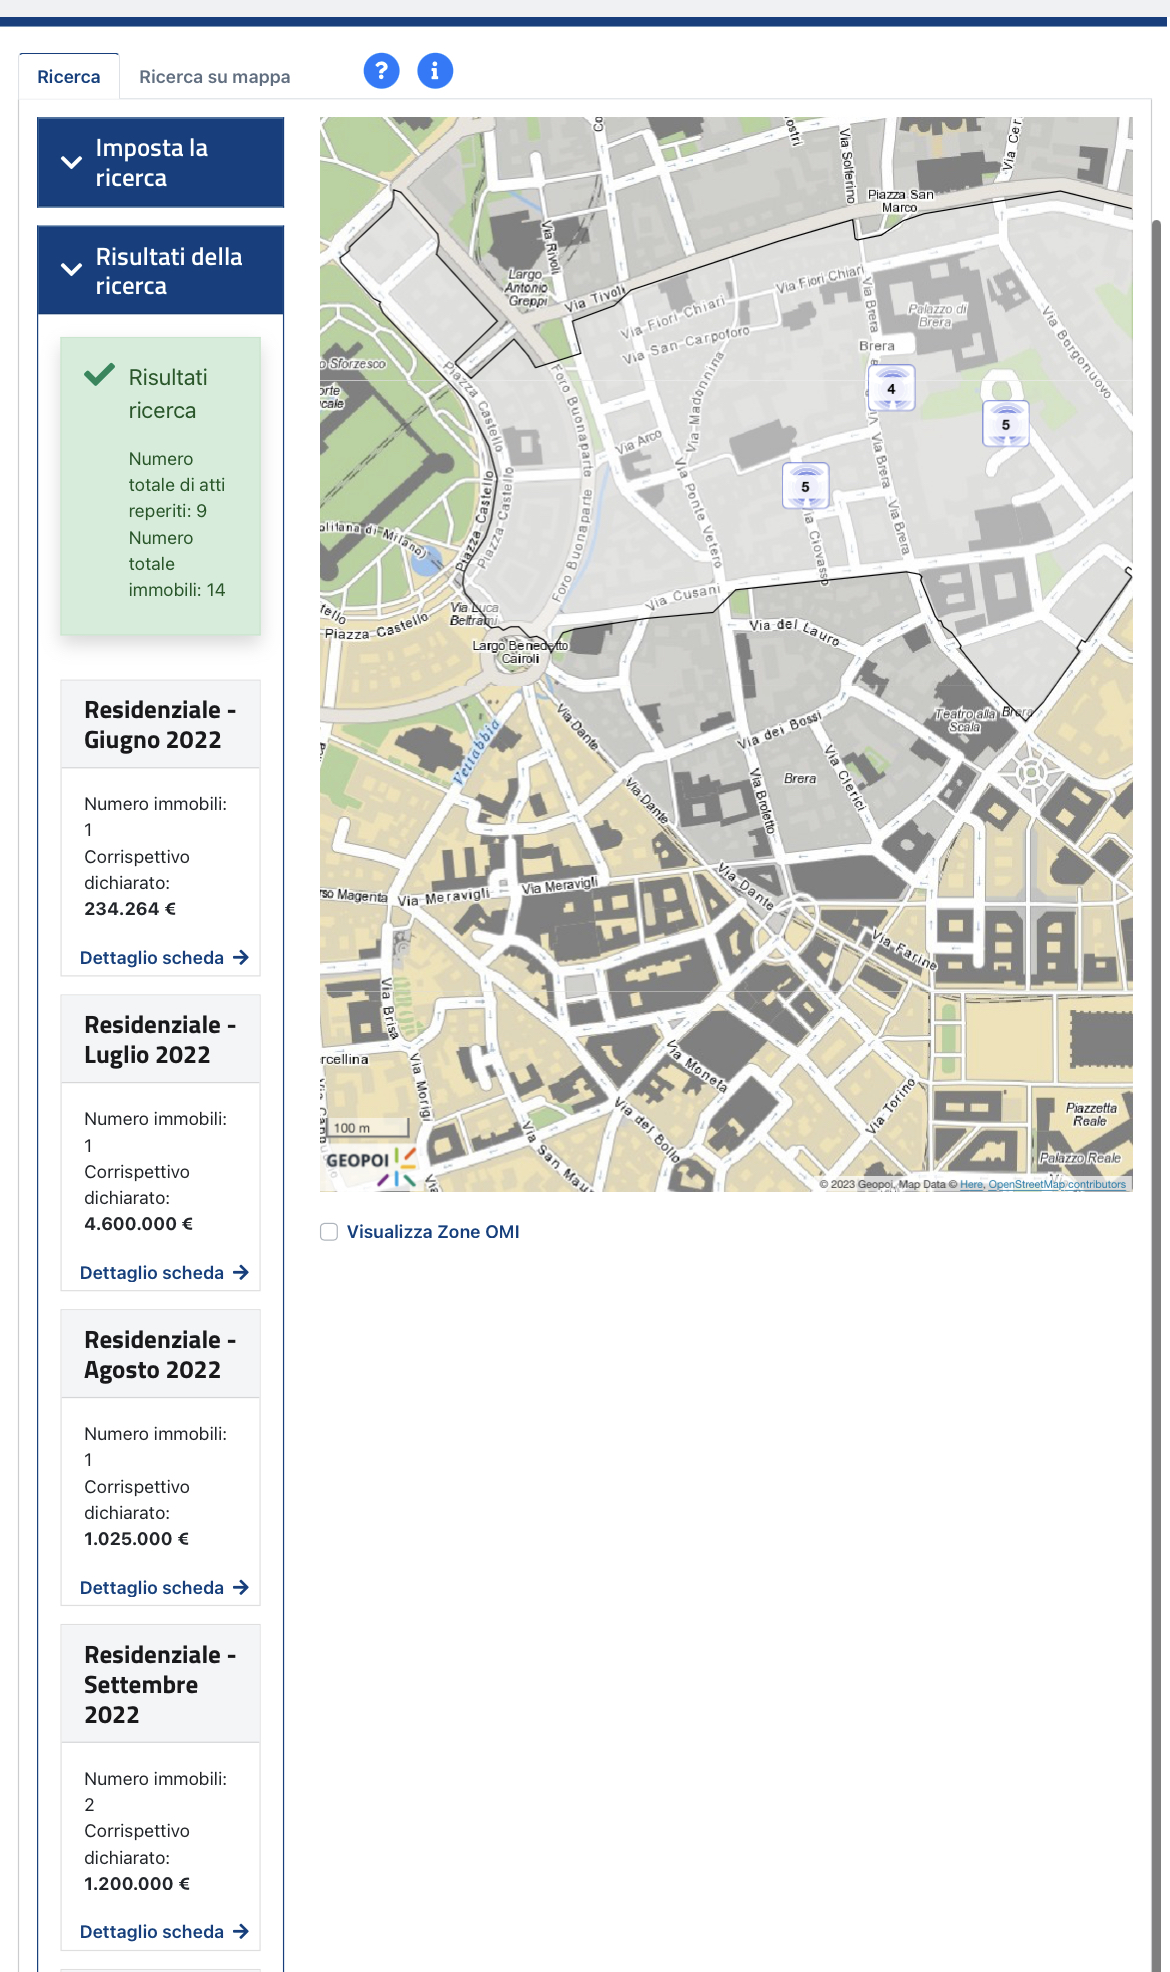
Task: Enable the Visualizza Zone OMI checkbox
Action: pos(329,1232)
